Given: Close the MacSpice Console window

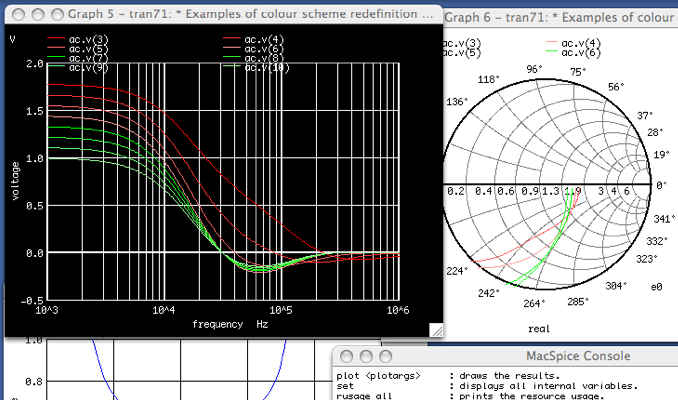Looking at the screenshot, I should coord(346,356).
